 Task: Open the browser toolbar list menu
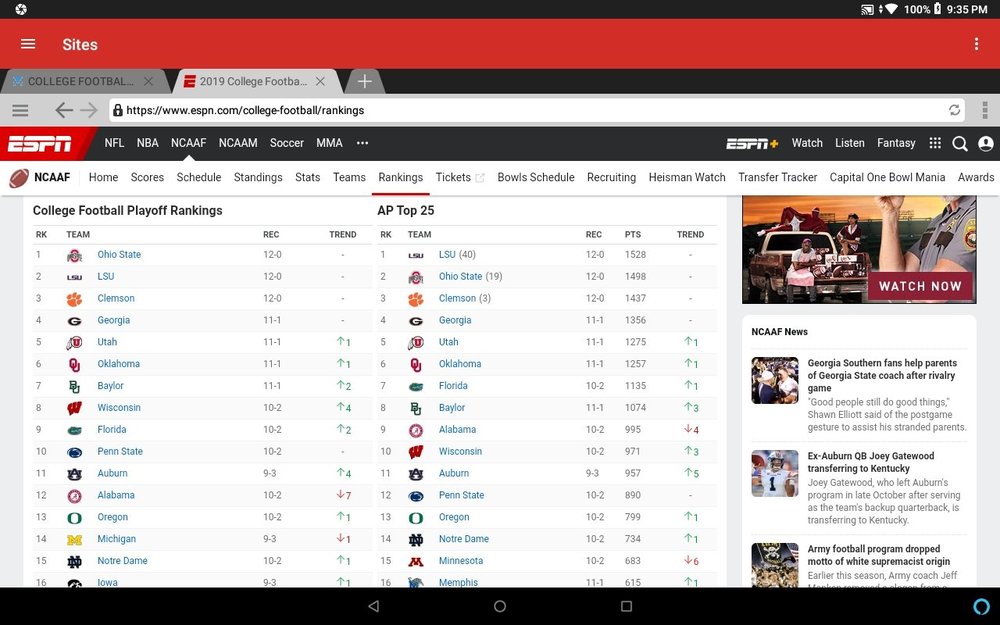(x=20, y=110)
